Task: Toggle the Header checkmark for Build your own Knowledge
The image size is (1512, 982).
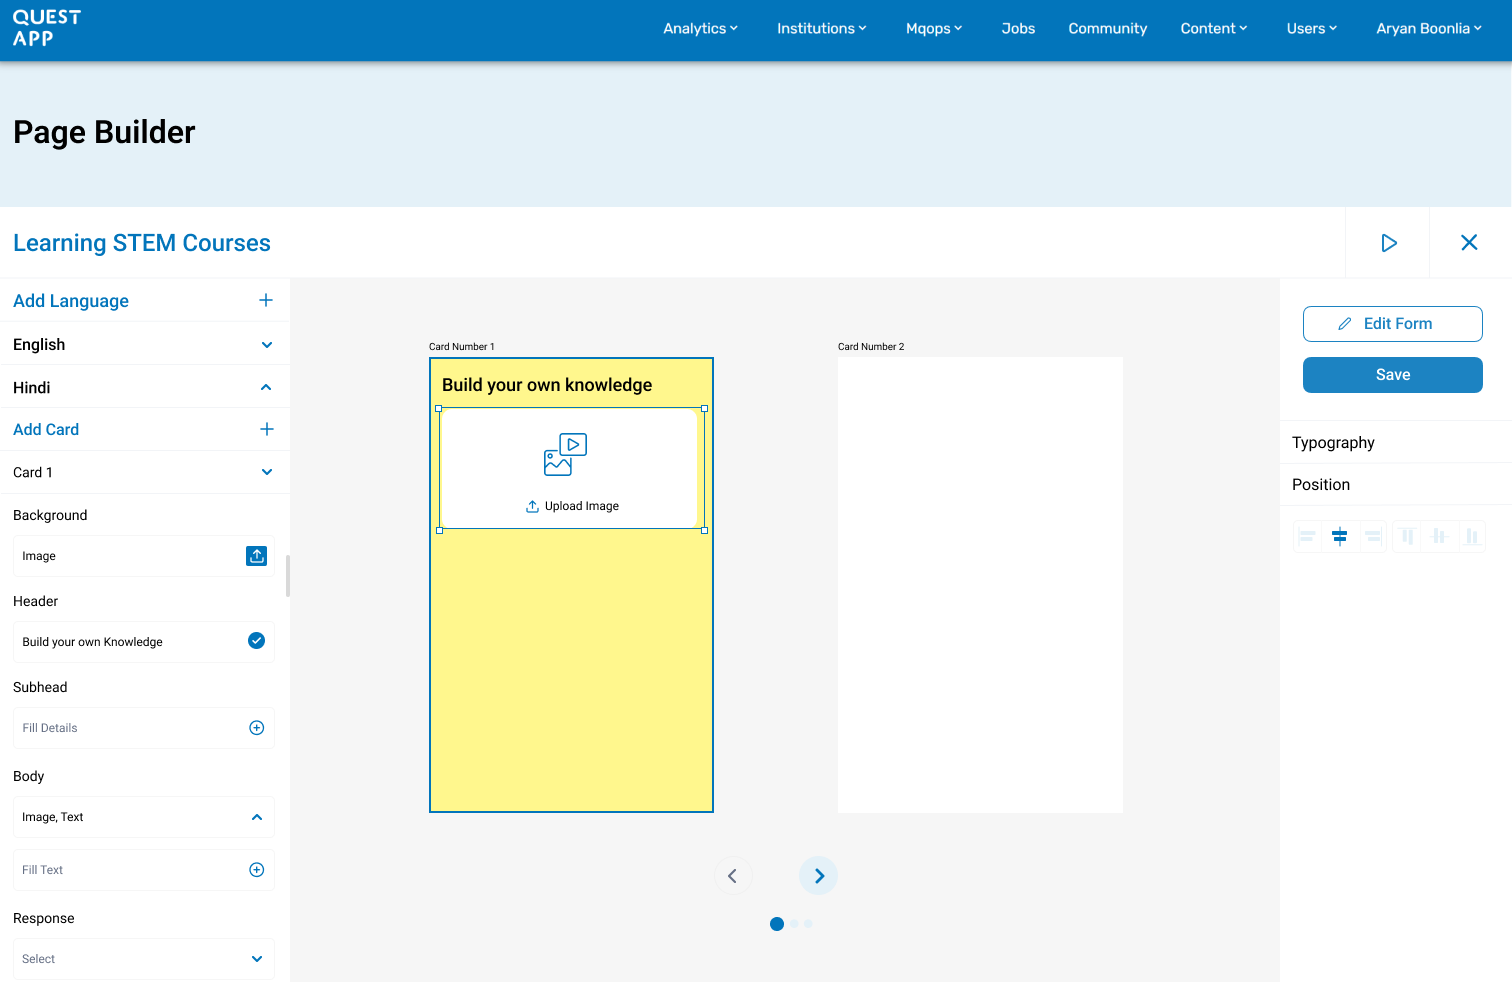Action: click(256, 641)
